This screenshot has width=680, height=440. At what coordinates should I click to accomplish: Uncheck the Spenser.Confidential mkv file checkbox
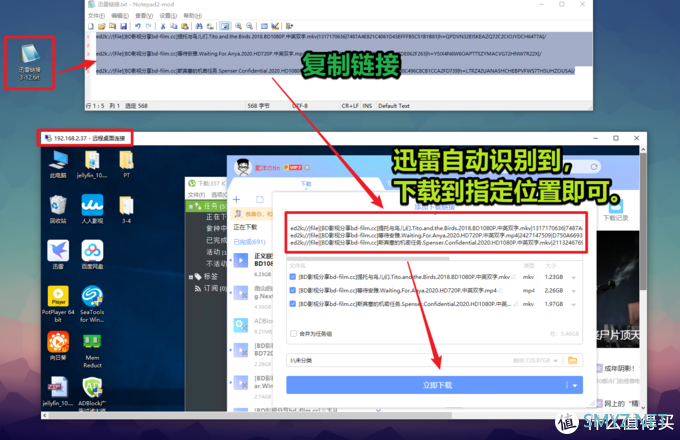tap(293, 304)
